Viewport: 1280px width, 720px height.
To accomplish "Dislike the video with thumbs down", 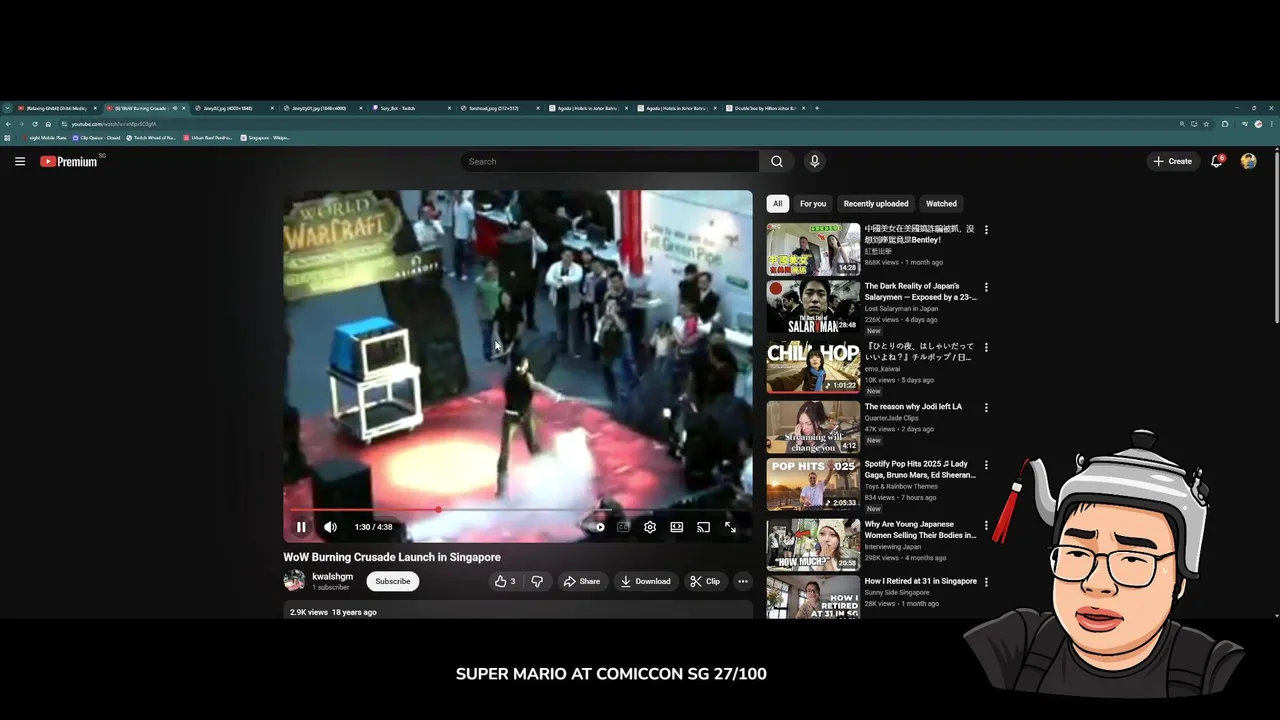I will click(537, 581).
